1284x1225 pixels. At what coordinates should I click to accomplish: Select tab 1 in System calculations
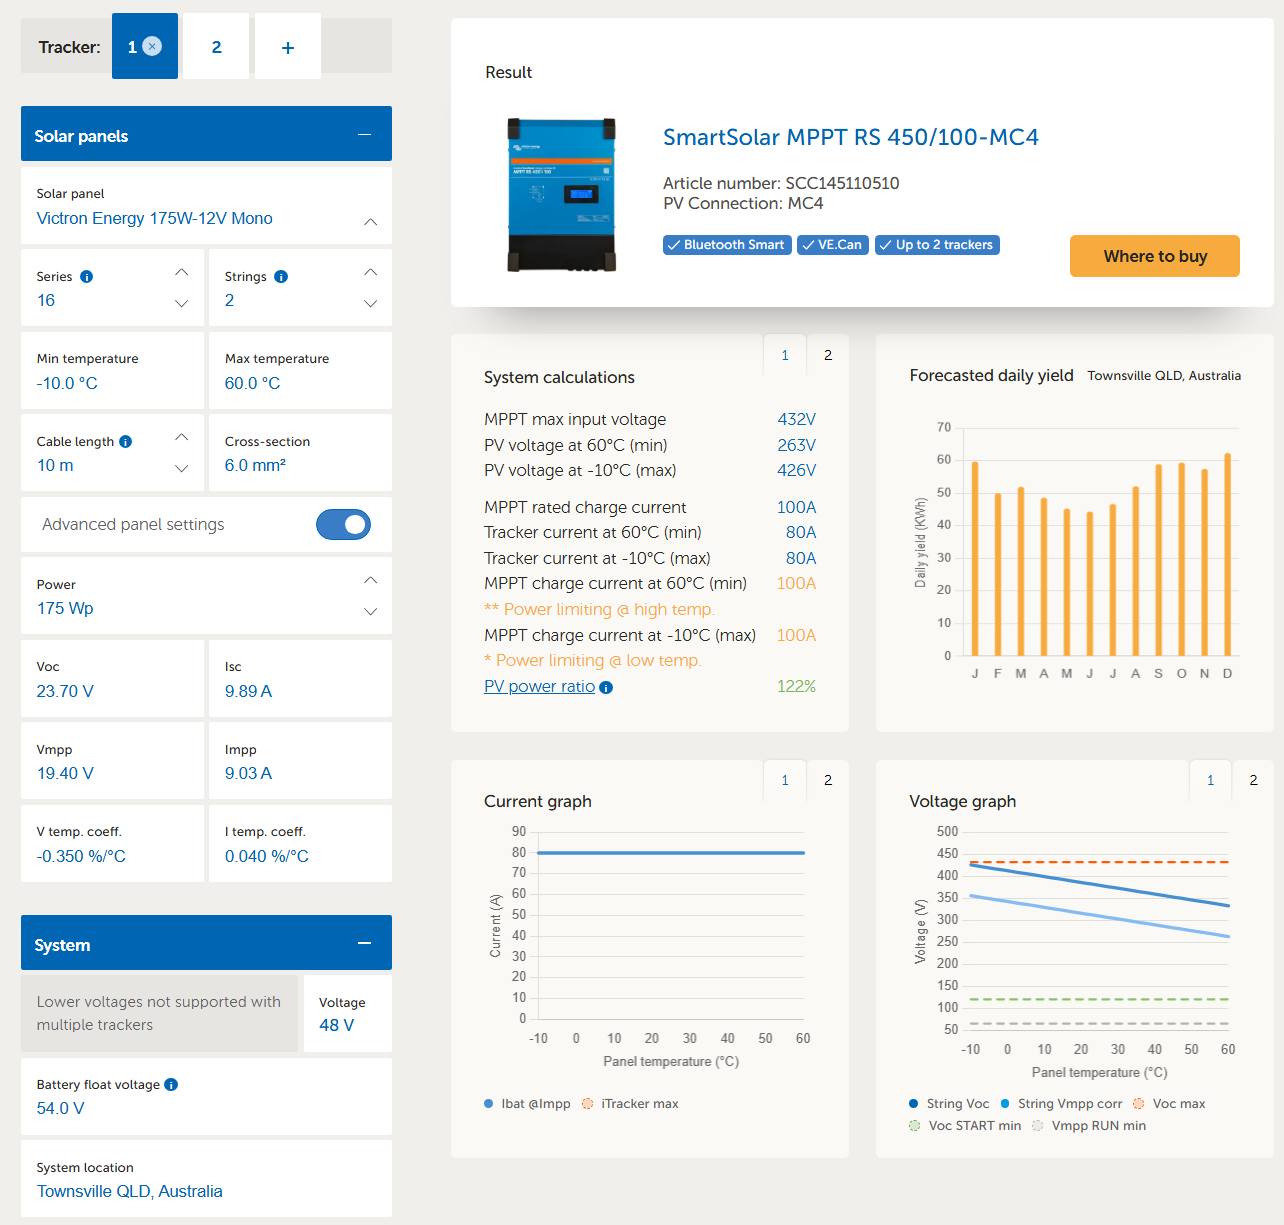(x=785, y=355)
